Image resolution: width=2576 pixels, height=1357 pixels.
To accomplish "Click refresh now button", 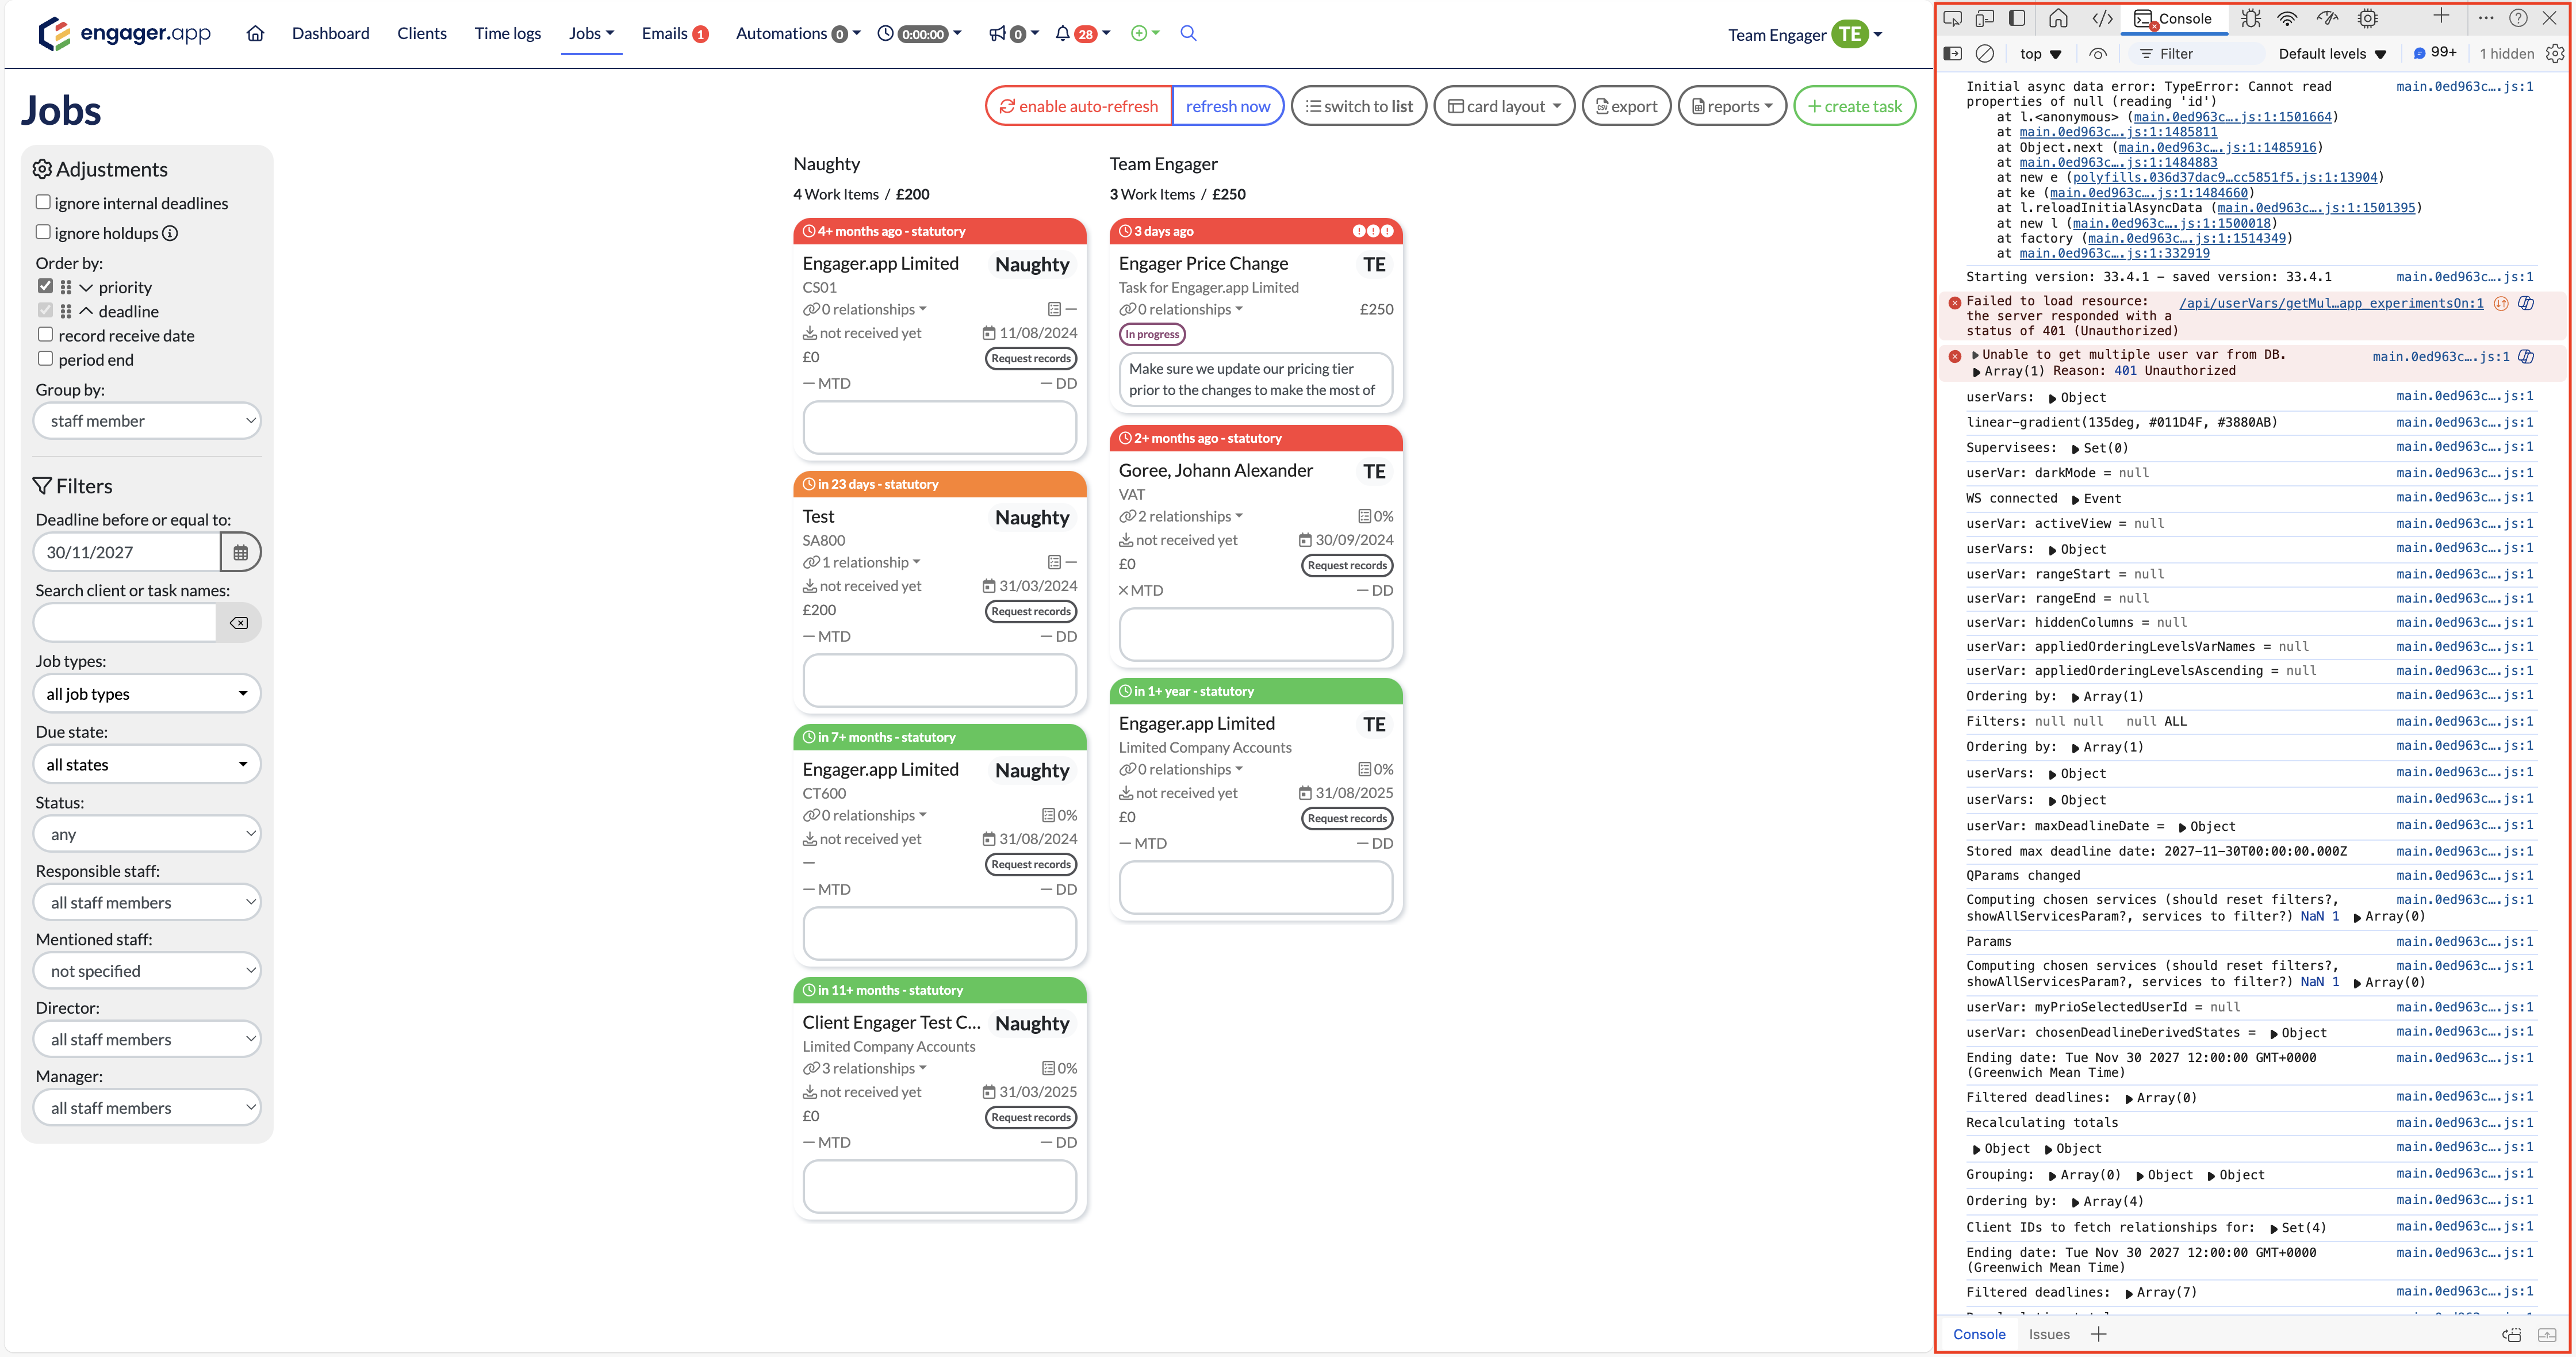I will pyautogui.click(x=1228, y=106).
